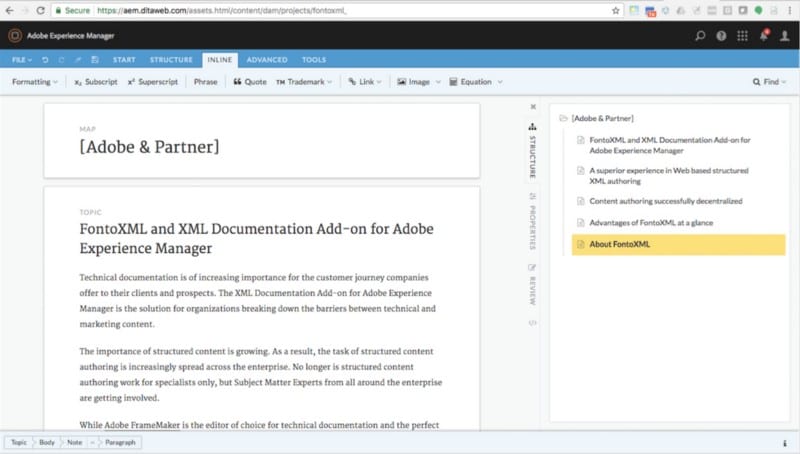
Task: Click the [Adobe & Partner] map title
Action: coord(149,147)
